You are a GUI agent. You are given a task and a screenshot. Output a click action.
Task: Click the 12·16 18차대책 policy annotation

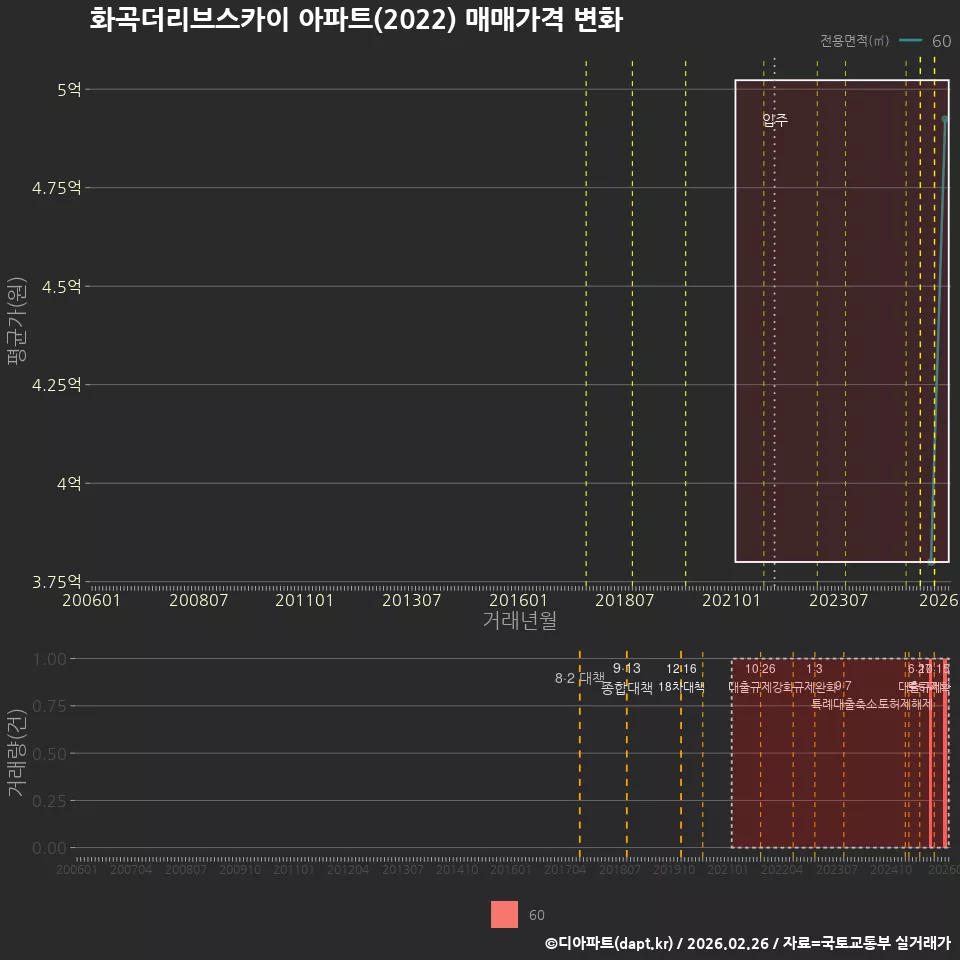[681, 678]
